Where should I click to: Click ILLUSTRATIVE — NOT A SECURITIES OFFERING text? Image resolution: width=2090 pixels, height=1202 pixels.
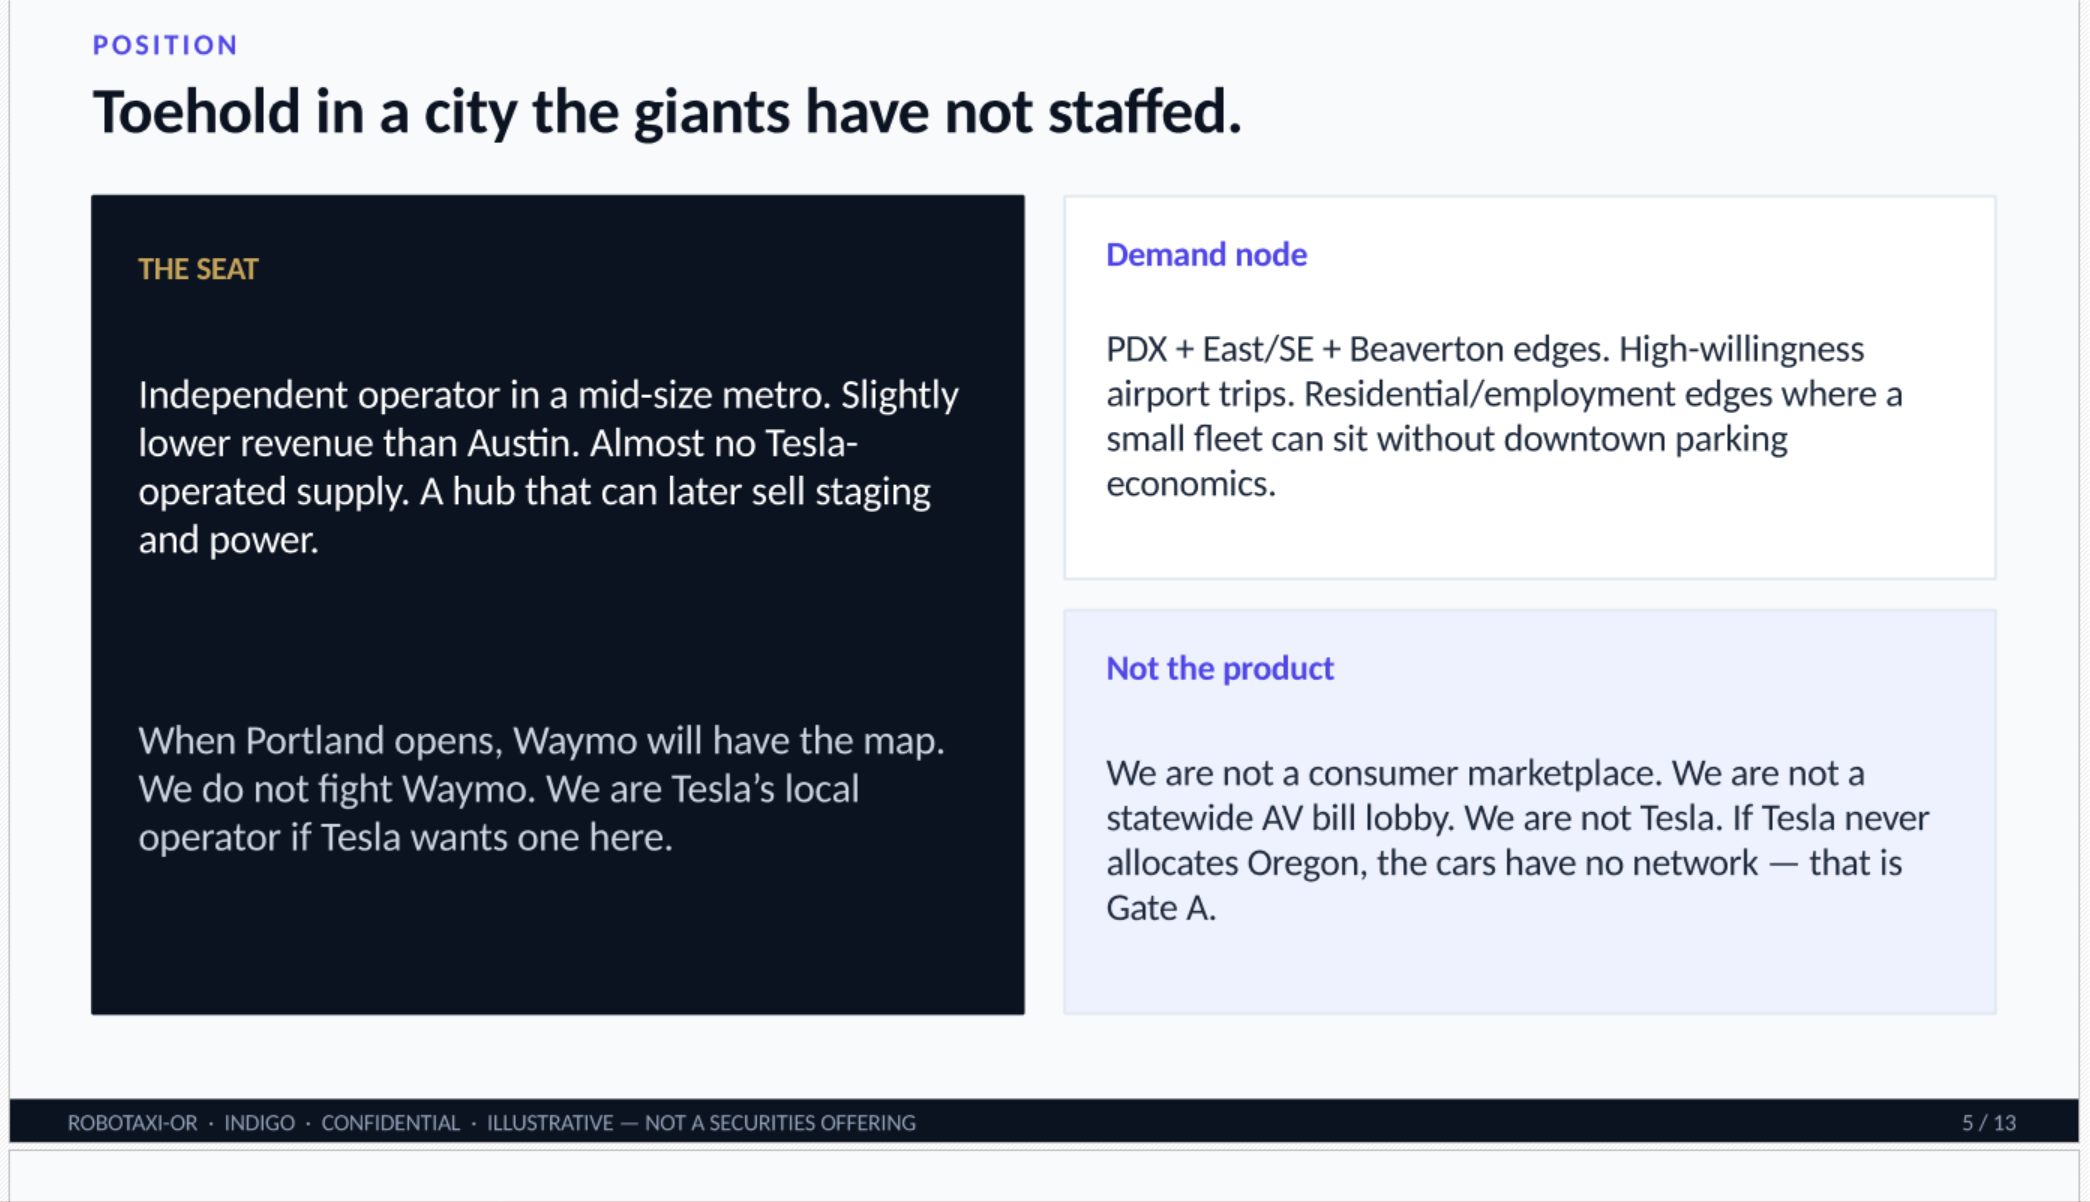(x=701, y=1123)
